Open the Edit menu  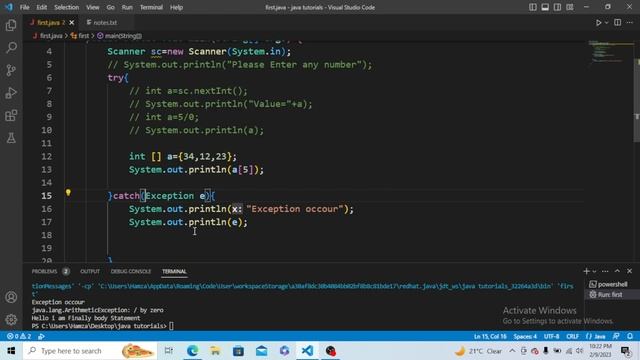pos(42,7)
